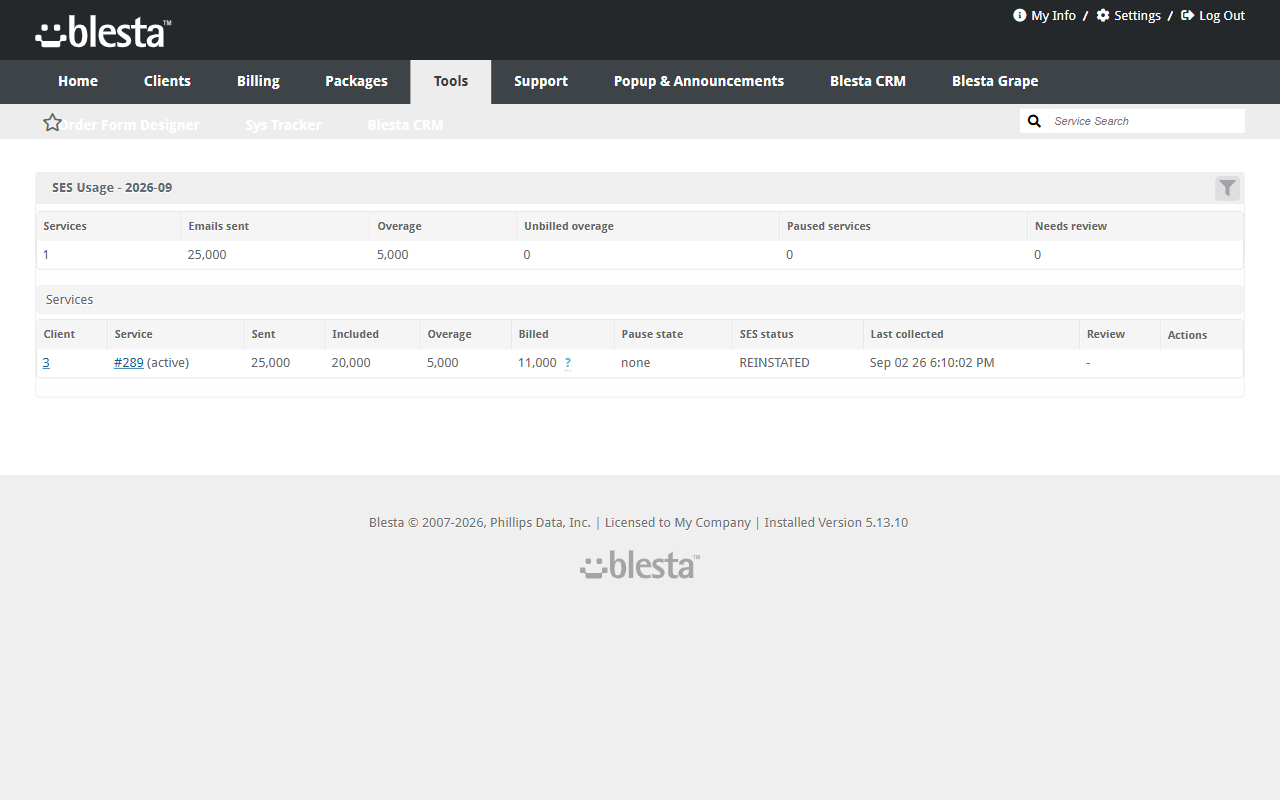Click the Settings gear icon
The width and height of the screenshot is (1280, 800).
tap(1103, 15)
